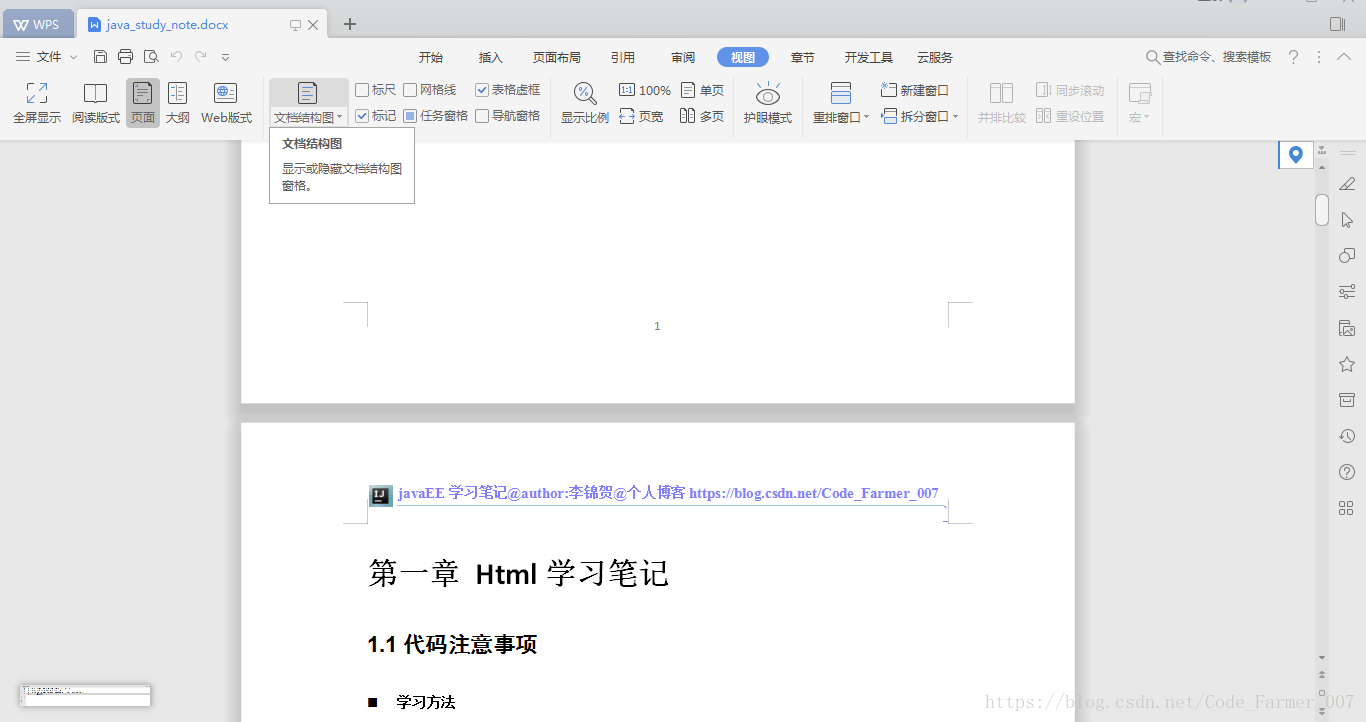Open the References (引用) tab
Screen dimensions: 1366x722
623,57
